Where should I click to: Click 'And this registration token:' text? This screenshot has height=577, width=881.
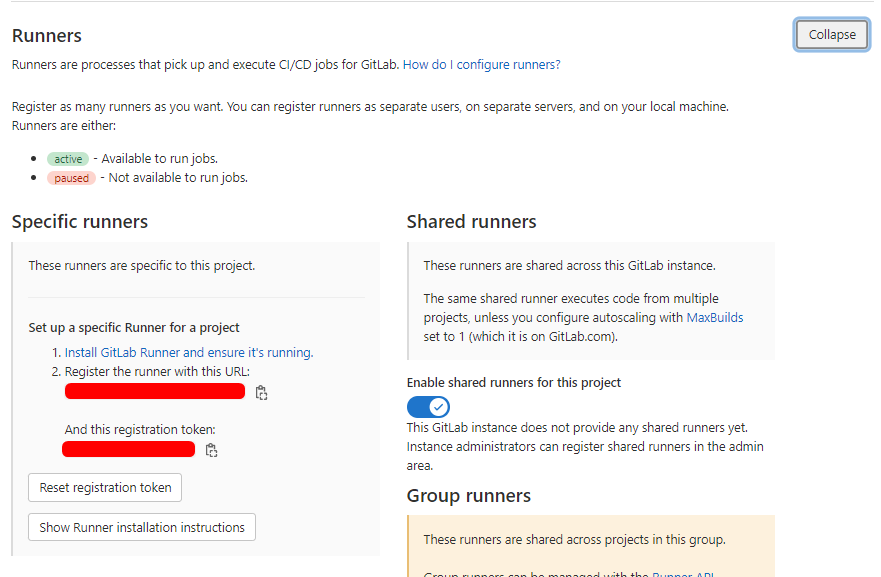(x=140, y=430)
